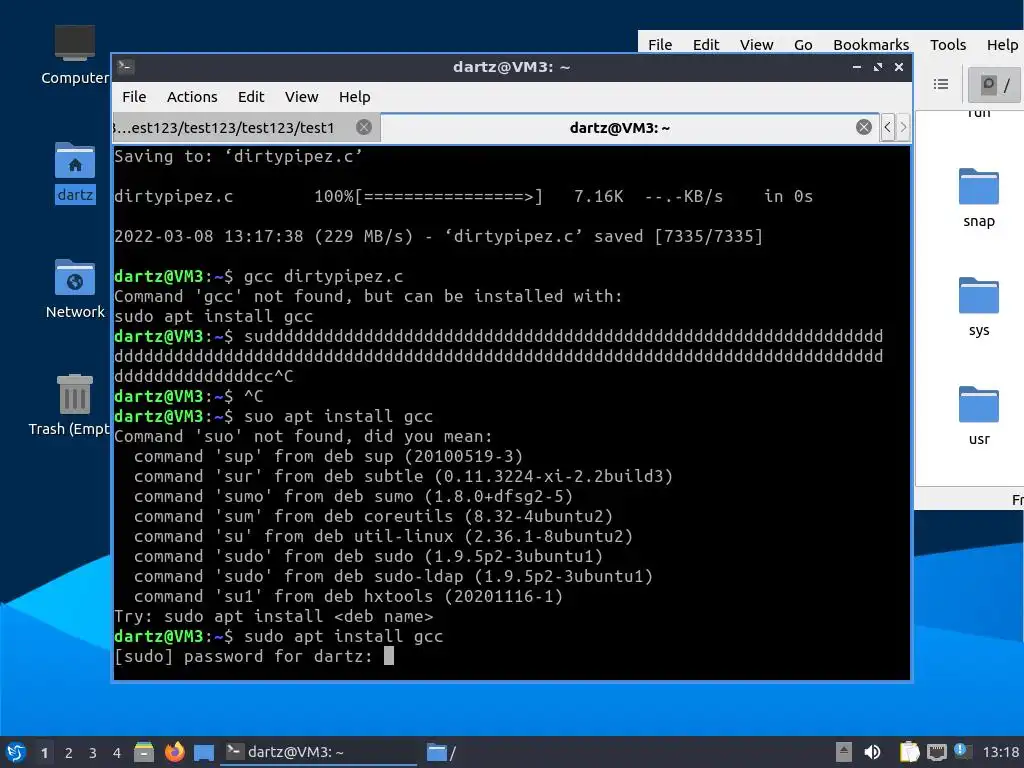1024x768 pixels.
Task: Close the test123 terminal tab
Action: [364, 127]
